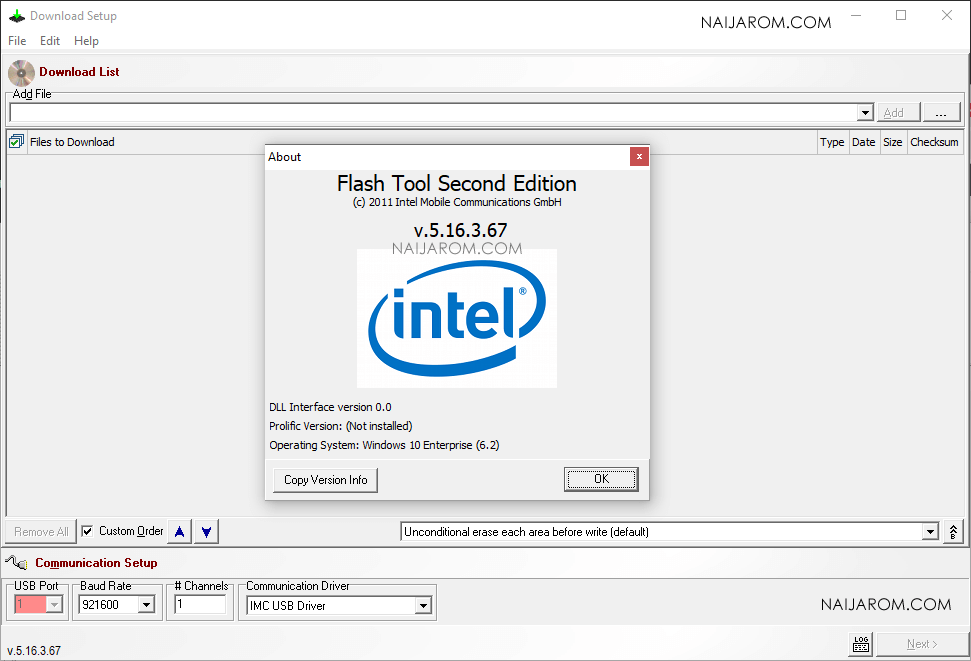
Task: Click the Download Setup title bar app icon
Action: click(17, 16)
